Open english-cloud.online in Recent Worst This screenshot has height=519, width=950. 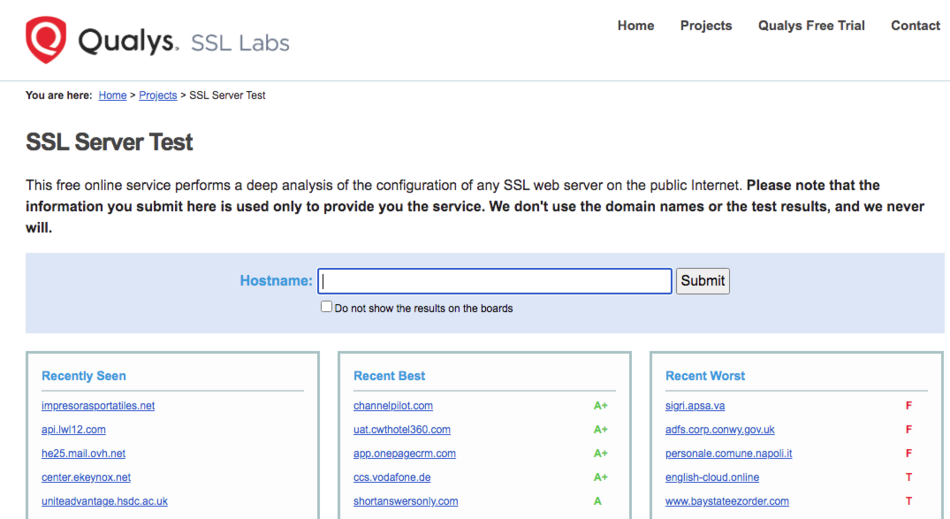(712, 477)
